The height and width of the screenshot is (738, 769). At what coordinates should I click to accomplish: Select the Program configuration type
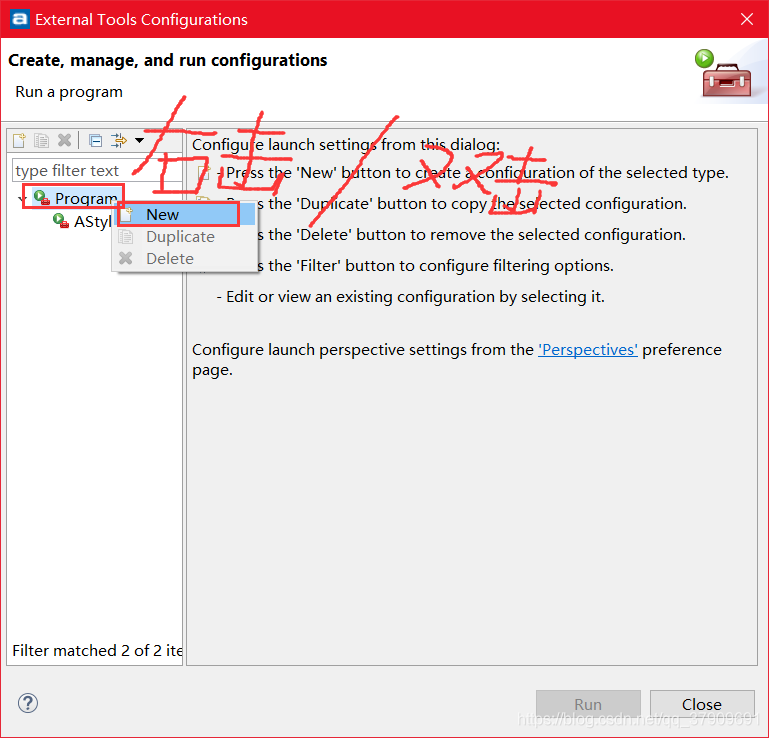click(x=86, y=198)
